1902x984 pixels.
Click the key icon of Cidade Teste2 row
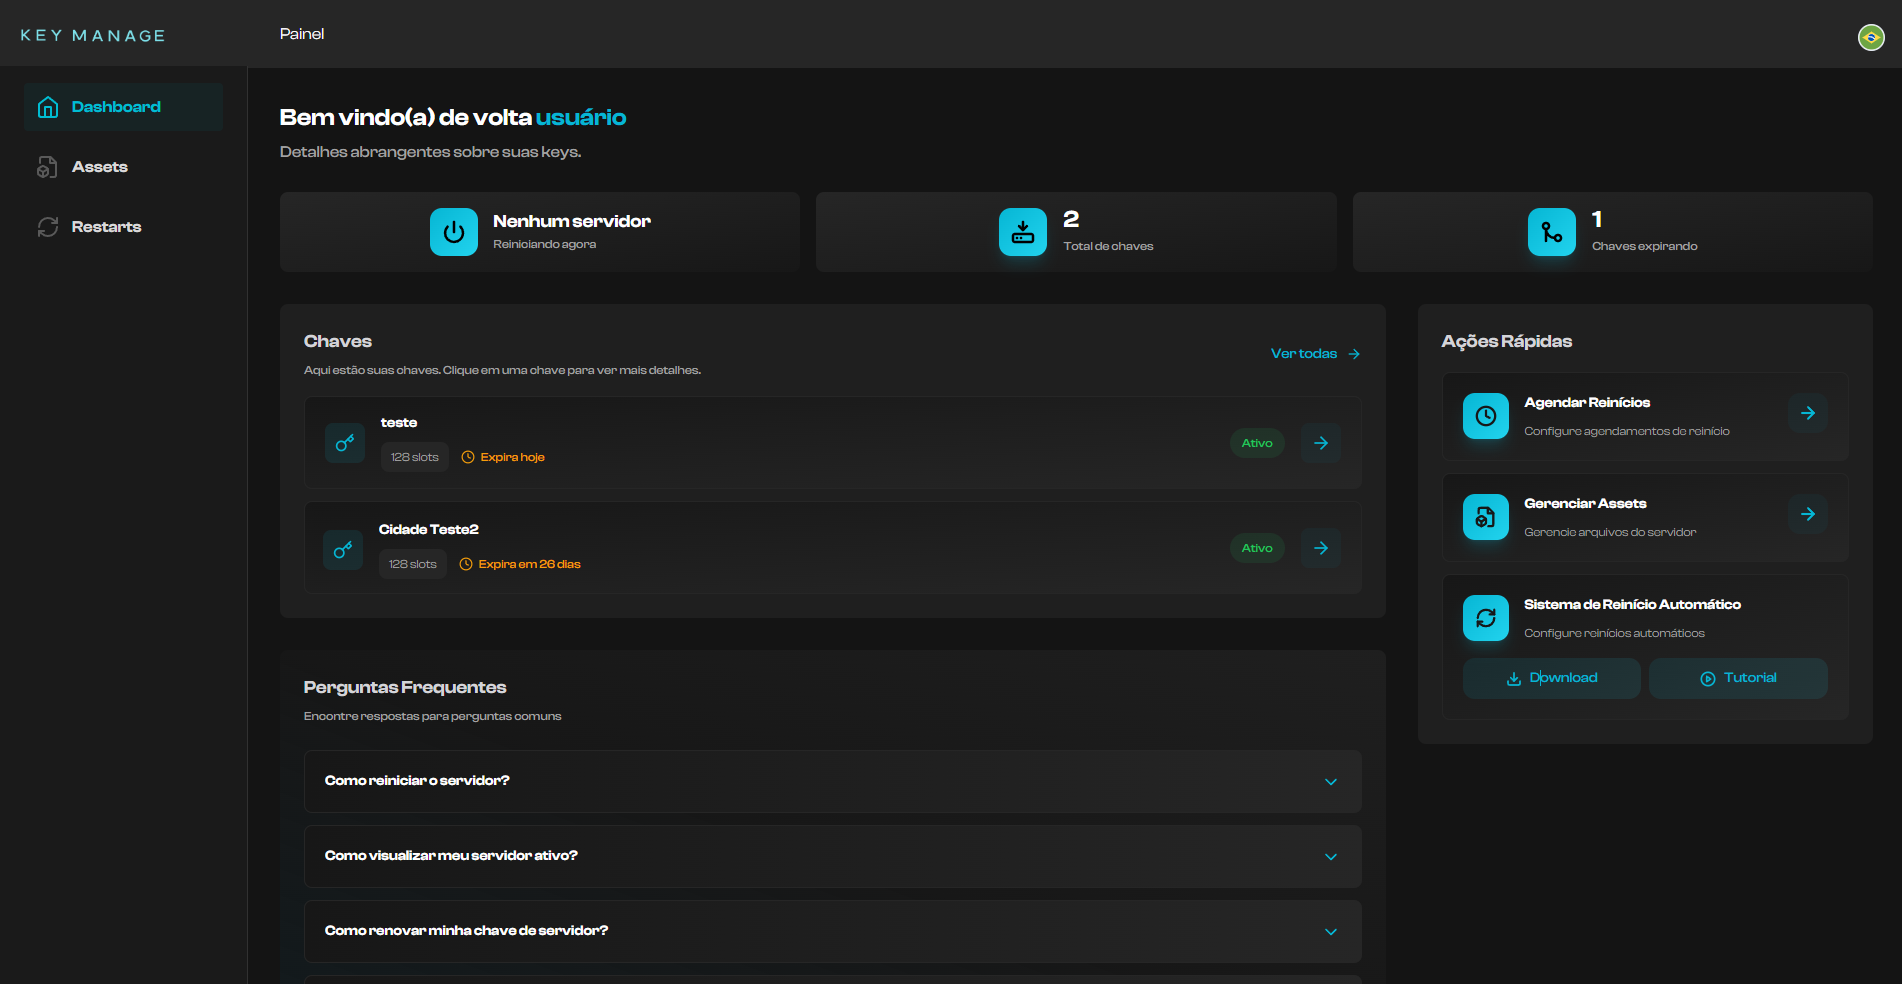[343, 549]
